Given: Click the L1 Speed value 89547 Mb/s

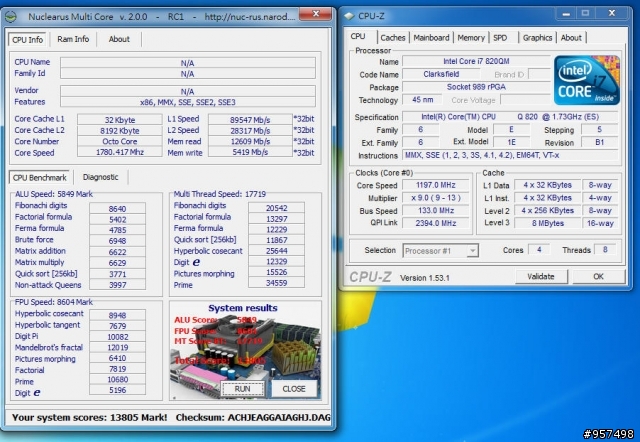Looking at the screenshot, I should coord(250,120).
